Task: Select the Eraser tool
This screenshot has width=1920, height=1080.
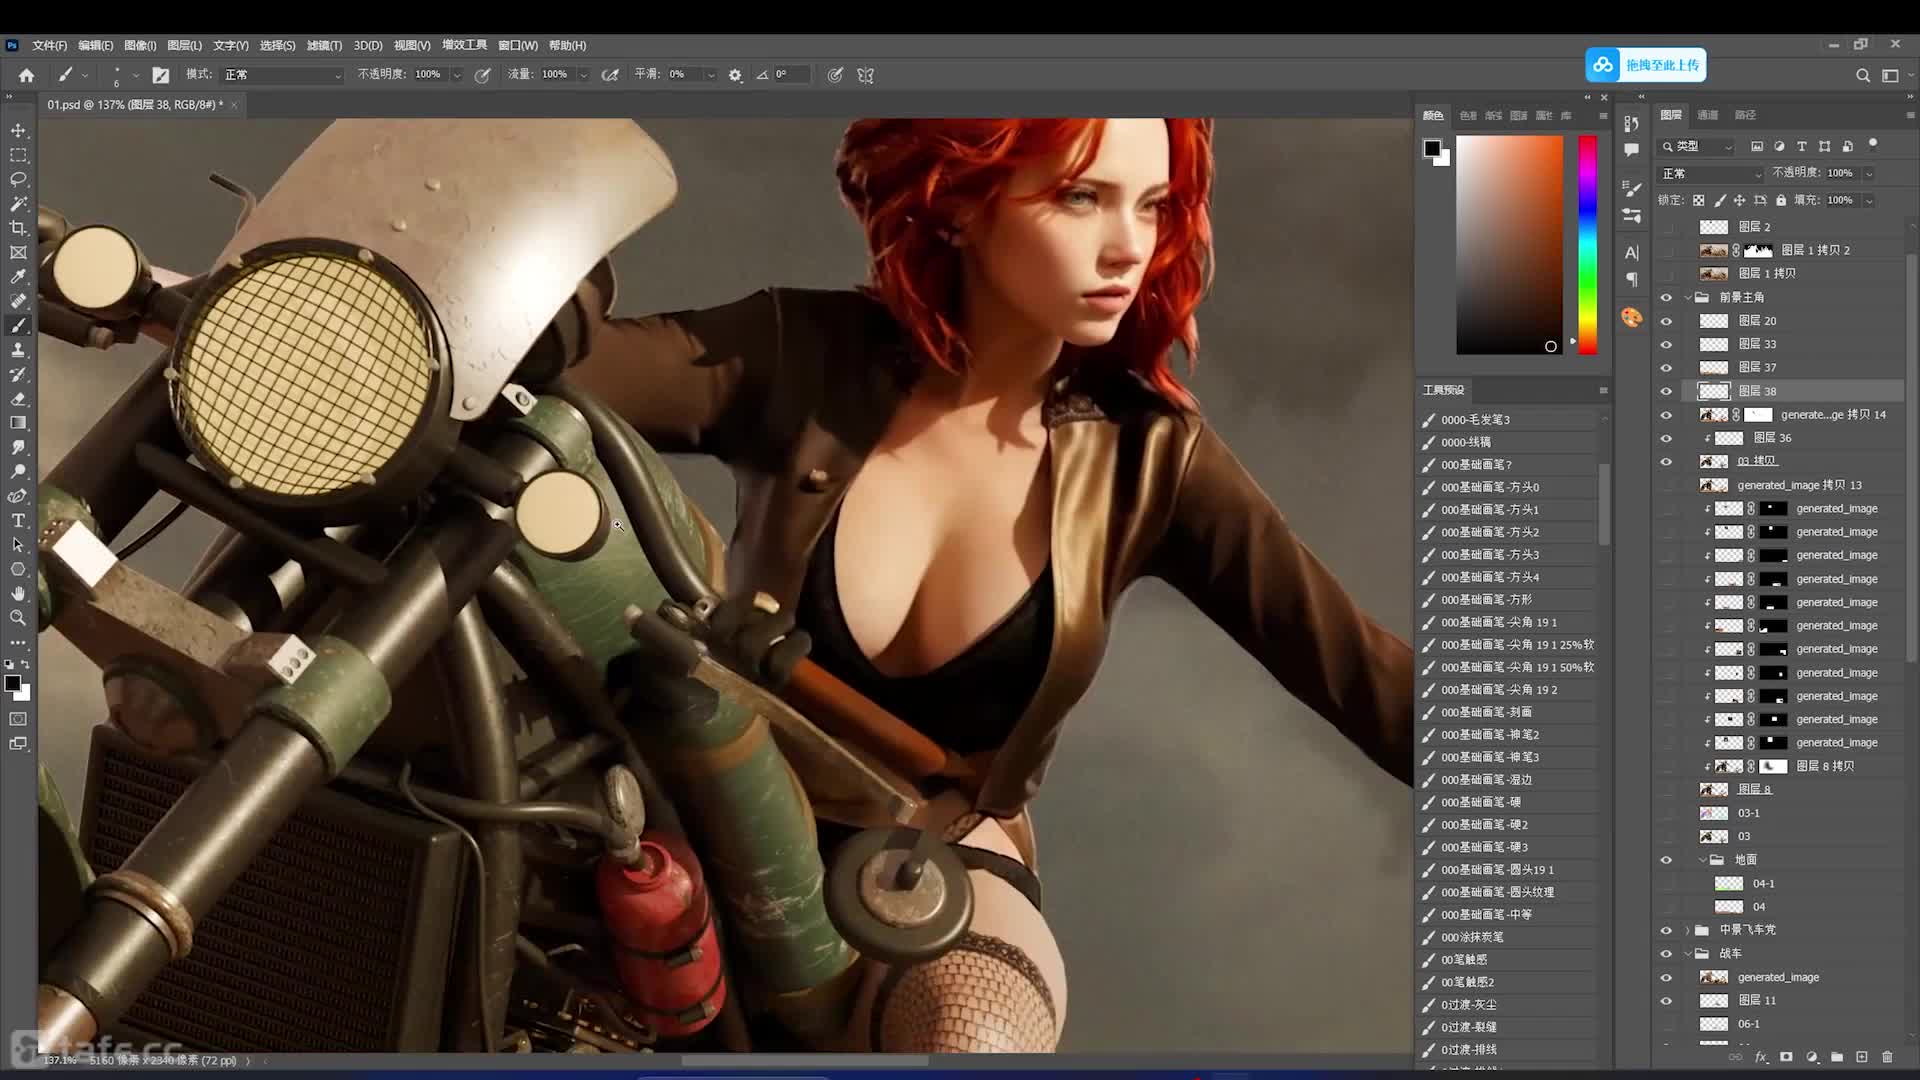Action: tap(18, 398)
